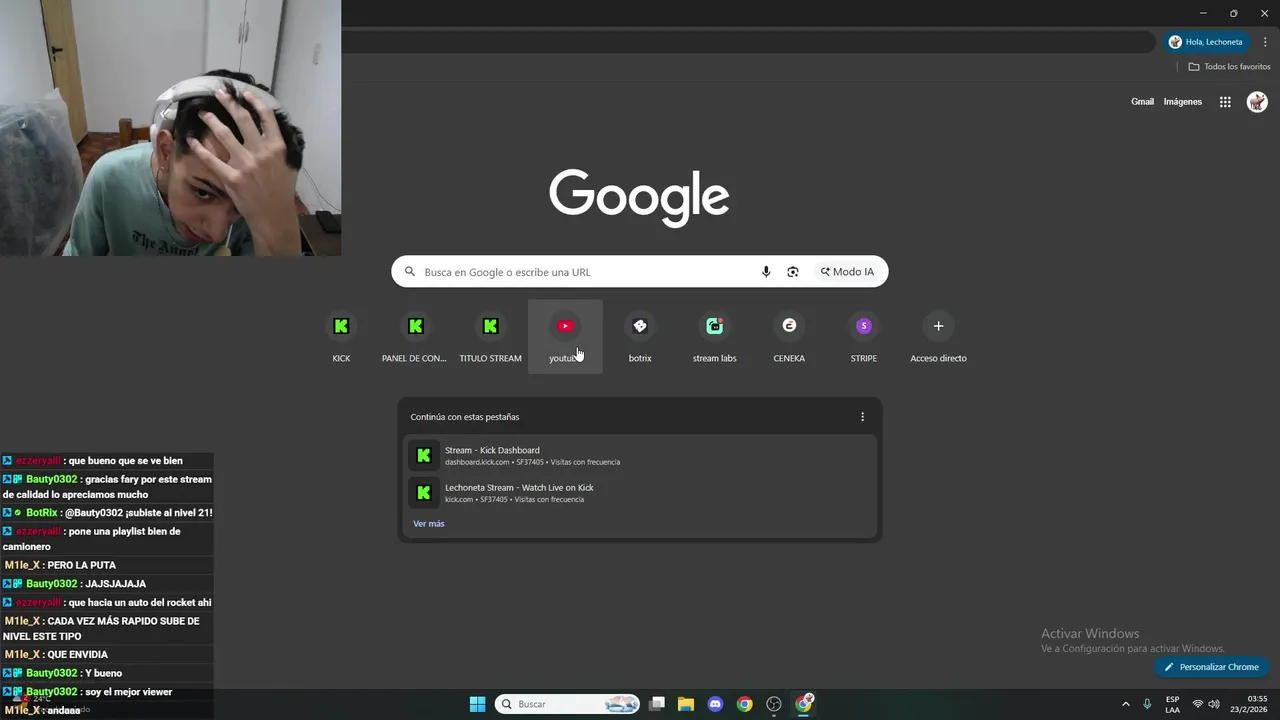Click the Ver más link
The width and height of the screenshot is (1280, 720).
[x=429, y=524]
